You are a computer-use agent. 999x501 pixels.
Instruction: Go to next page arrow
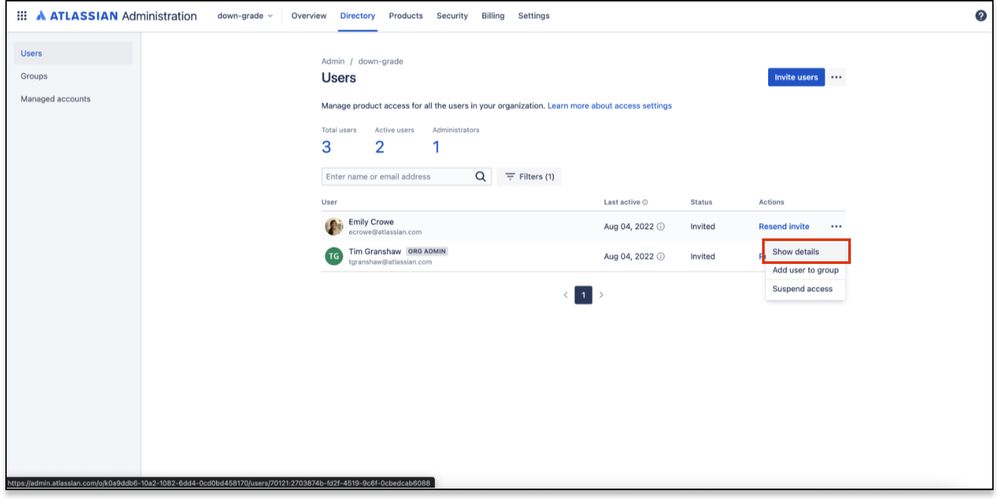tap(601, 295)
